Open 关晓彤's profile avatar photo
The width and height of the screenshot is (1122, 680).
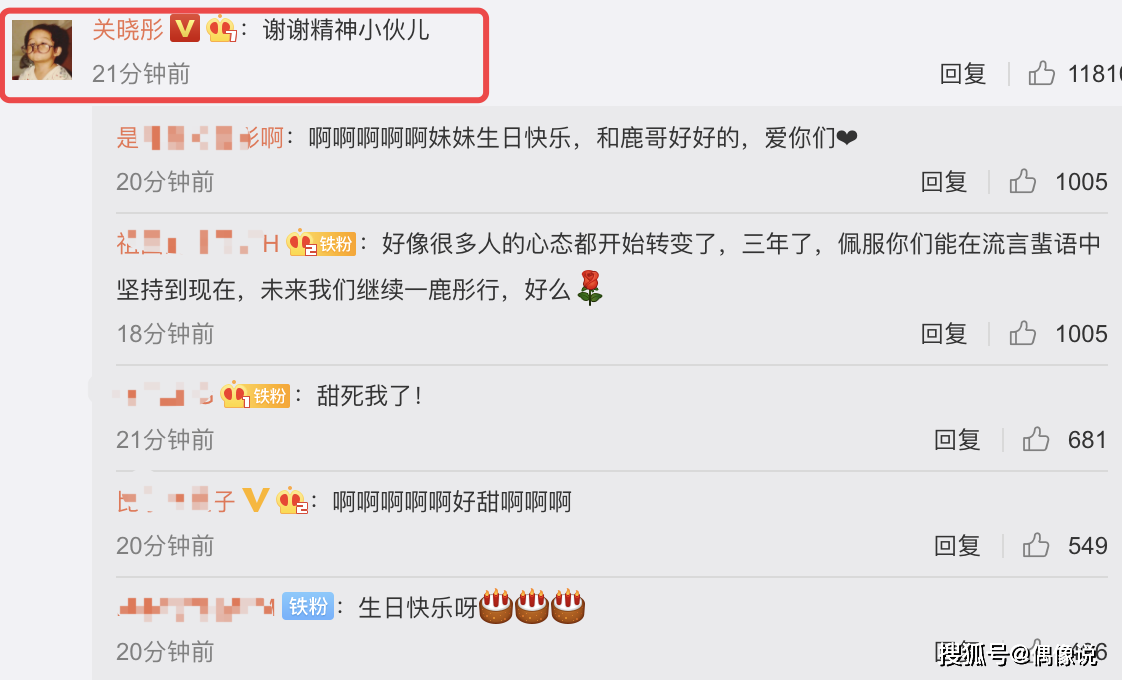point(42,50)
